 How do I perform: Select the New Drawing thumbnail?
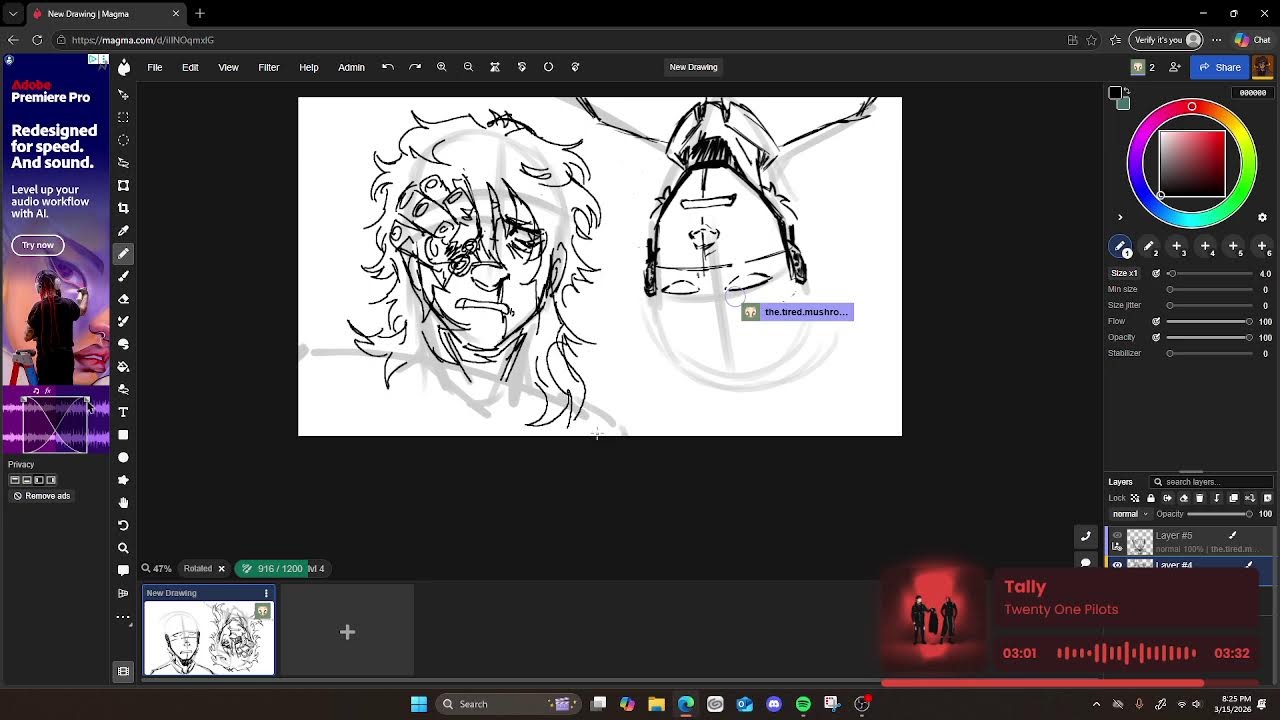coord(209,637)
